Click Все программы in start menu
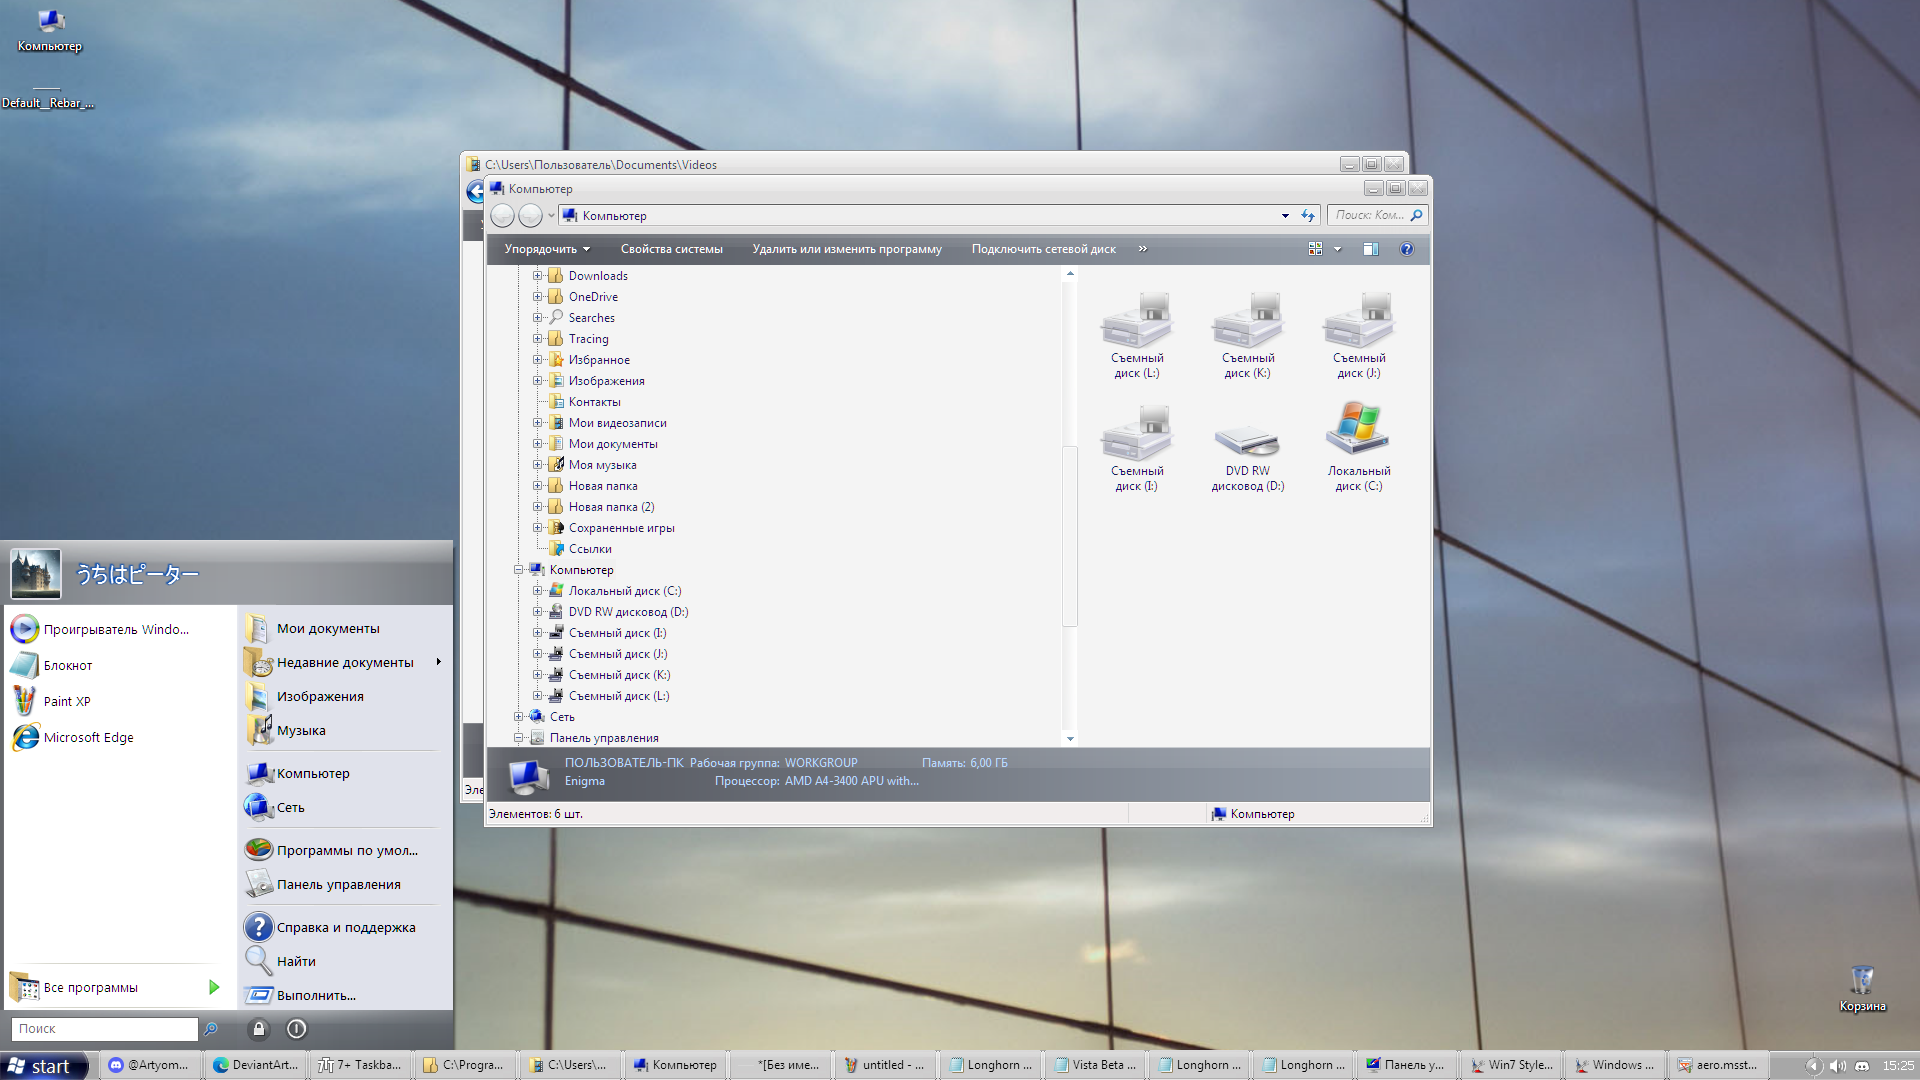 [x=91, y=987]
